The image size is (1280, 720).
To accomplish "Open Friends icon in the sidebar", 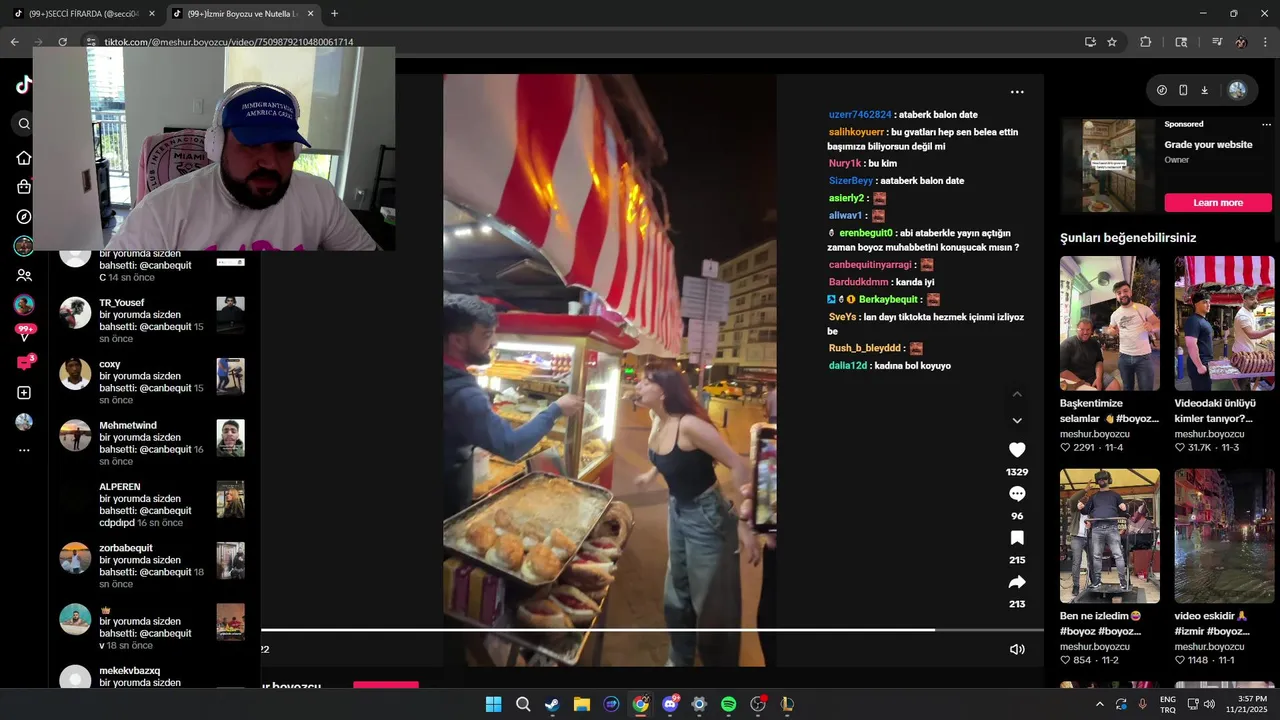I will 24,275.
